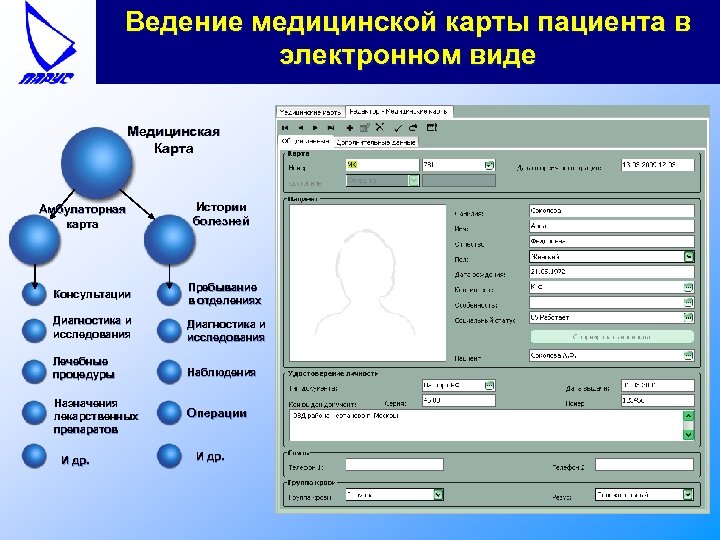
Task: Jump to the last record in toolbar
Action: tap(331, 128)
